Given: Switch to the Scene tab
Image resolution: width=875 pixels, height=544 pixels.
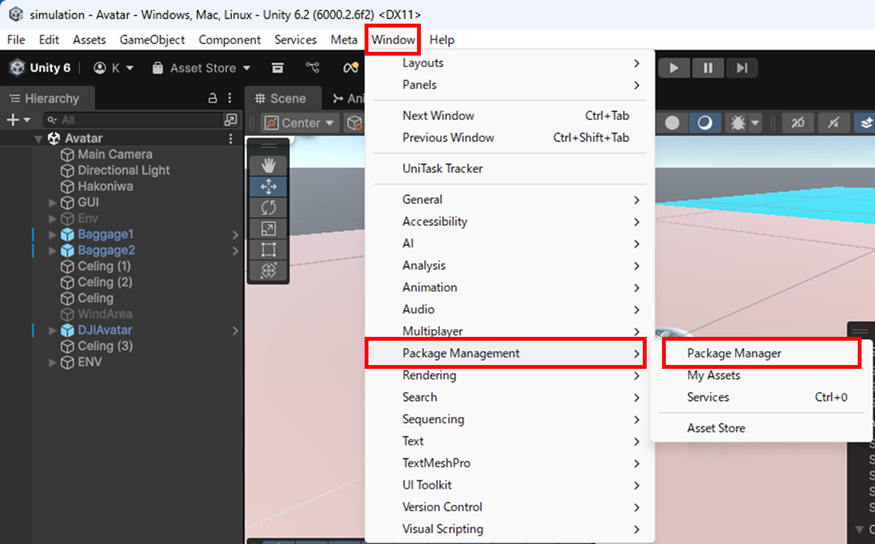Looking at the screenshot, I should 281,98.
